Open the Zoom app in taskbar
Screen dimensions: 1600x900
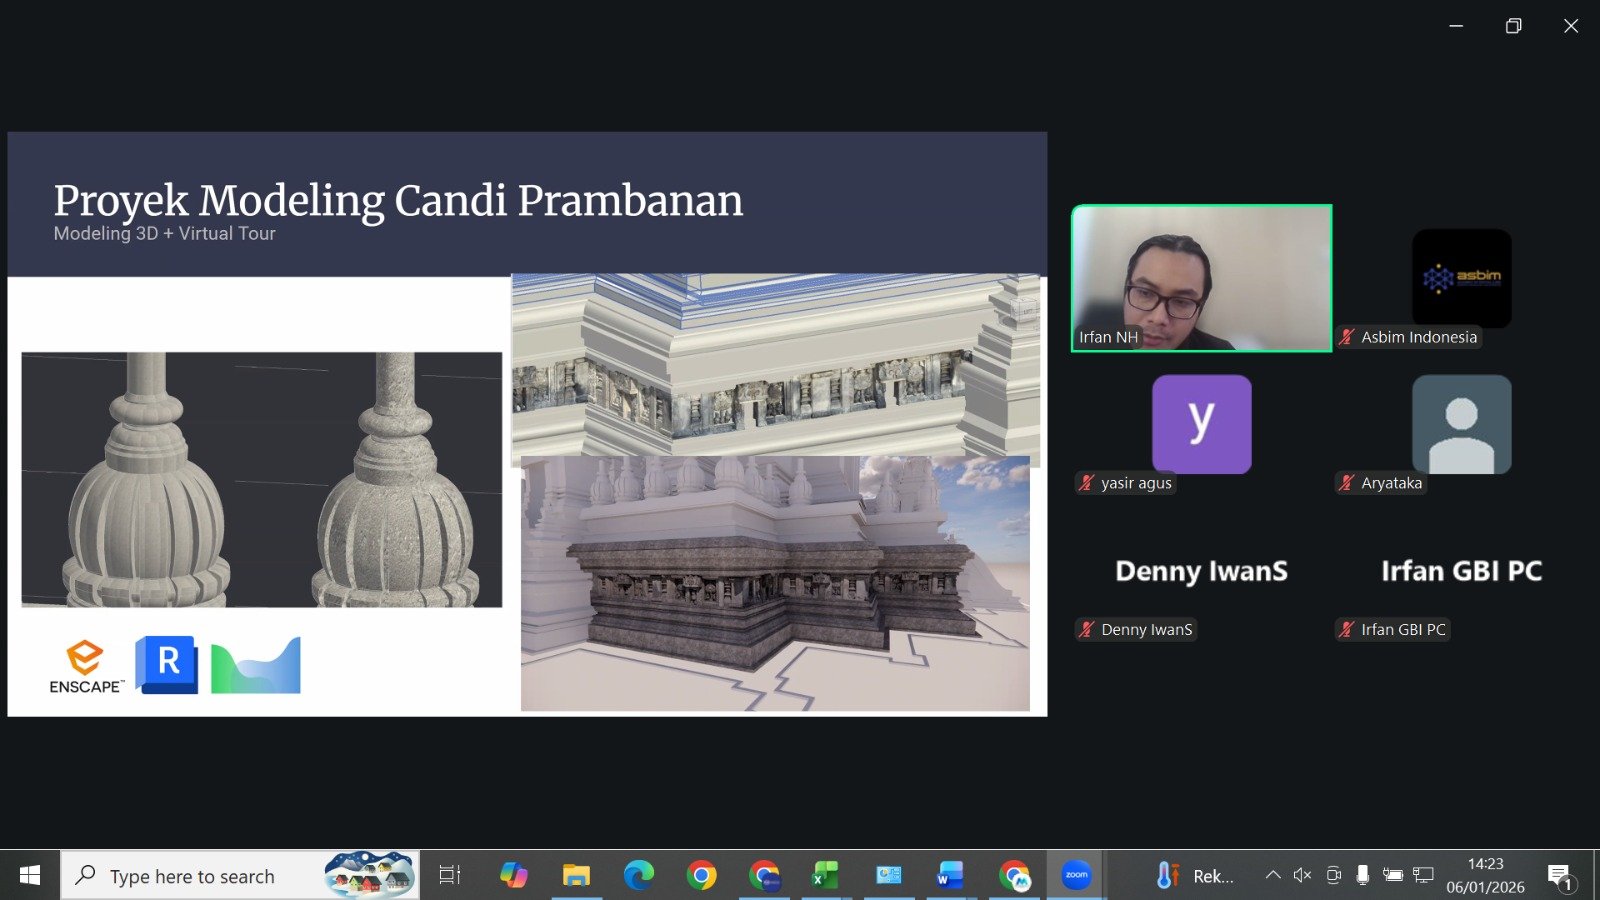[x=1076, y=876]
